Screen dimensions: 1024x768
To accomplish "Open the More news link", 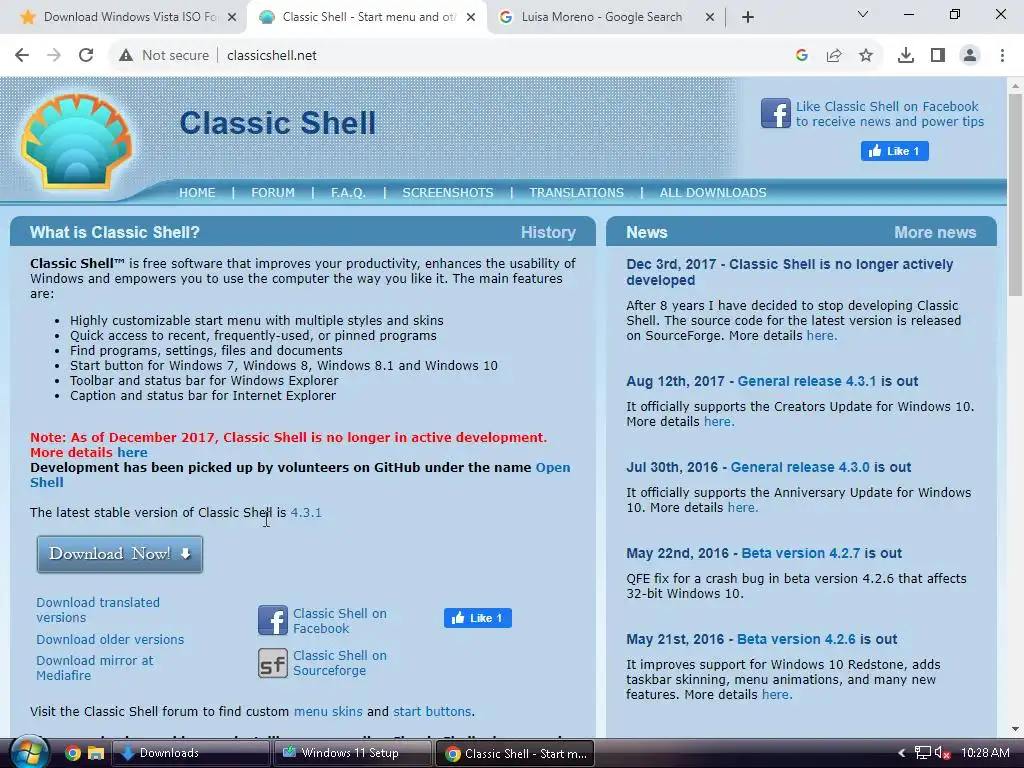I will (x=935, y=232).
